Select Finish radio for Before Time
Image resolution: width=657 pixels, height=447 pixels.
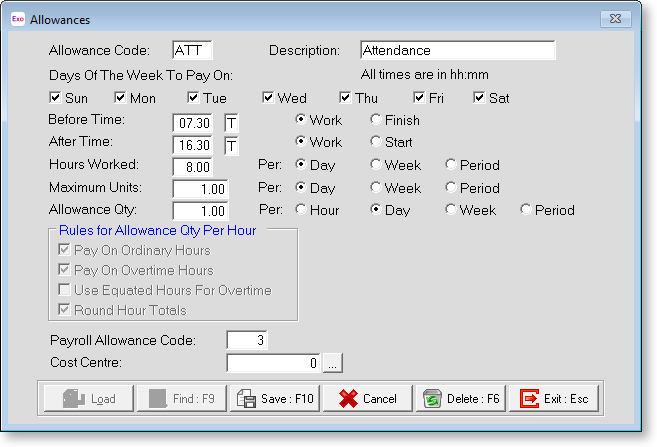[377, 120]
